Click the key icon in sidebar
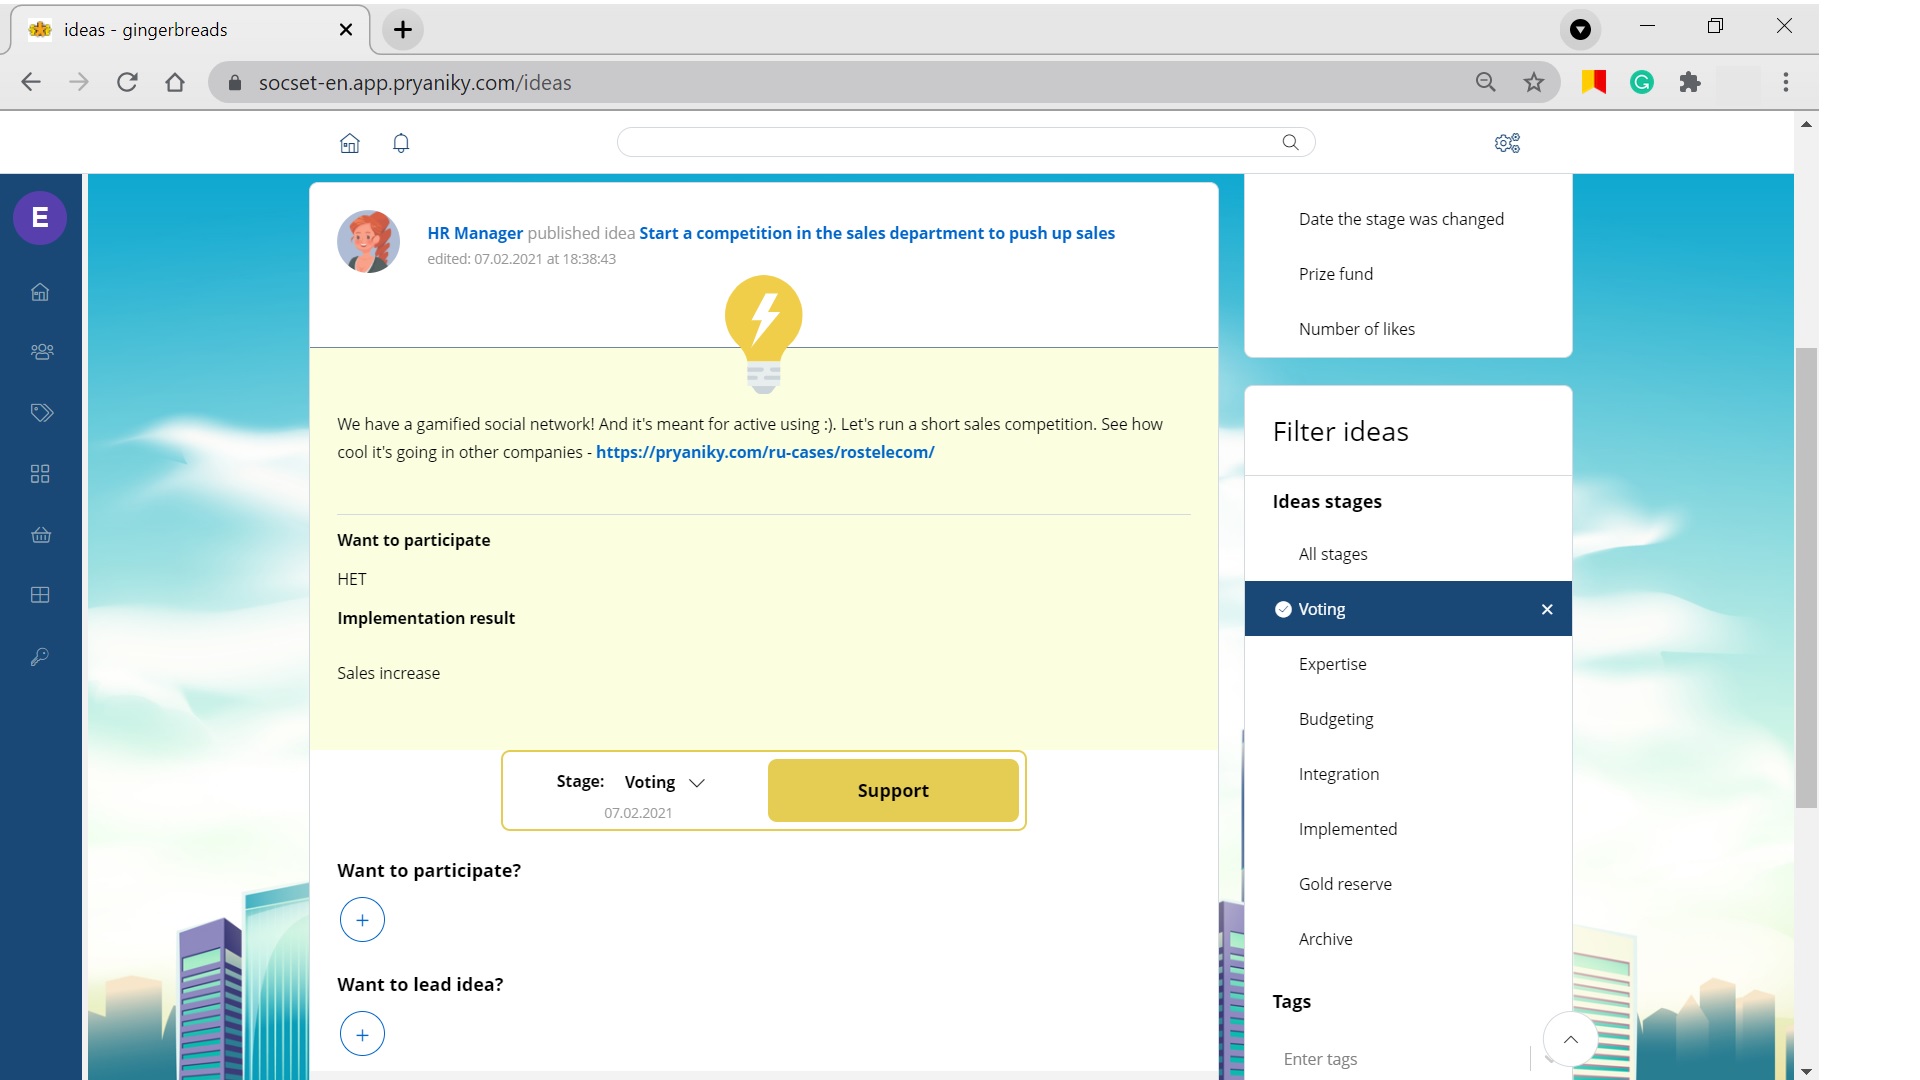 (x=41, y=657)
